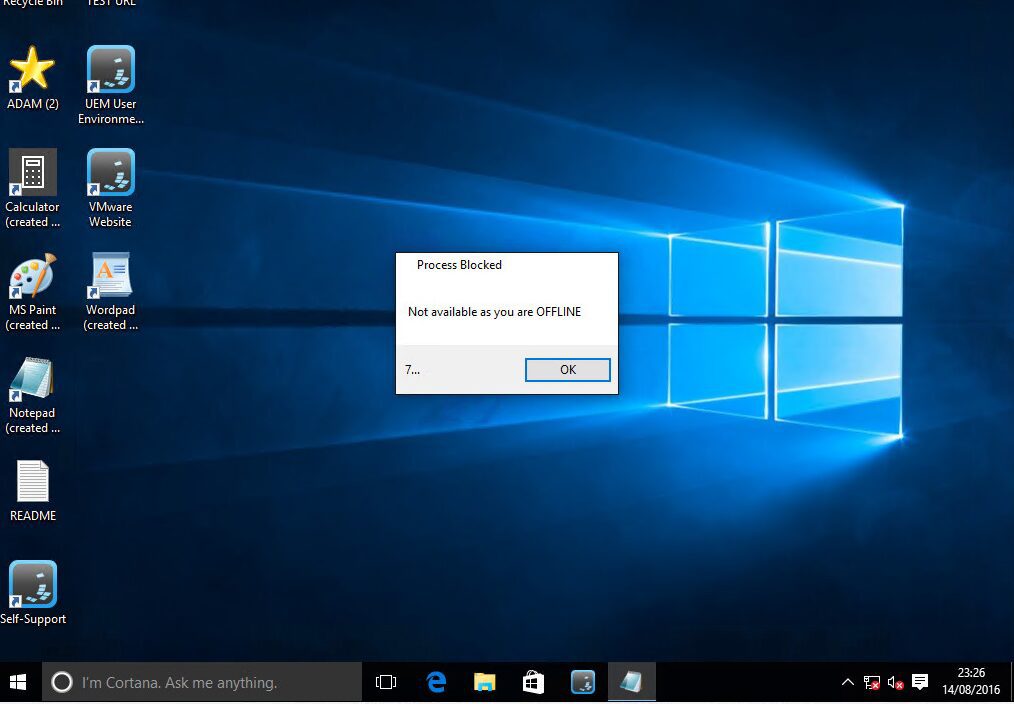Click the Process Blocked dialog title
This screenshot has height=704, width=1014.
459,265
